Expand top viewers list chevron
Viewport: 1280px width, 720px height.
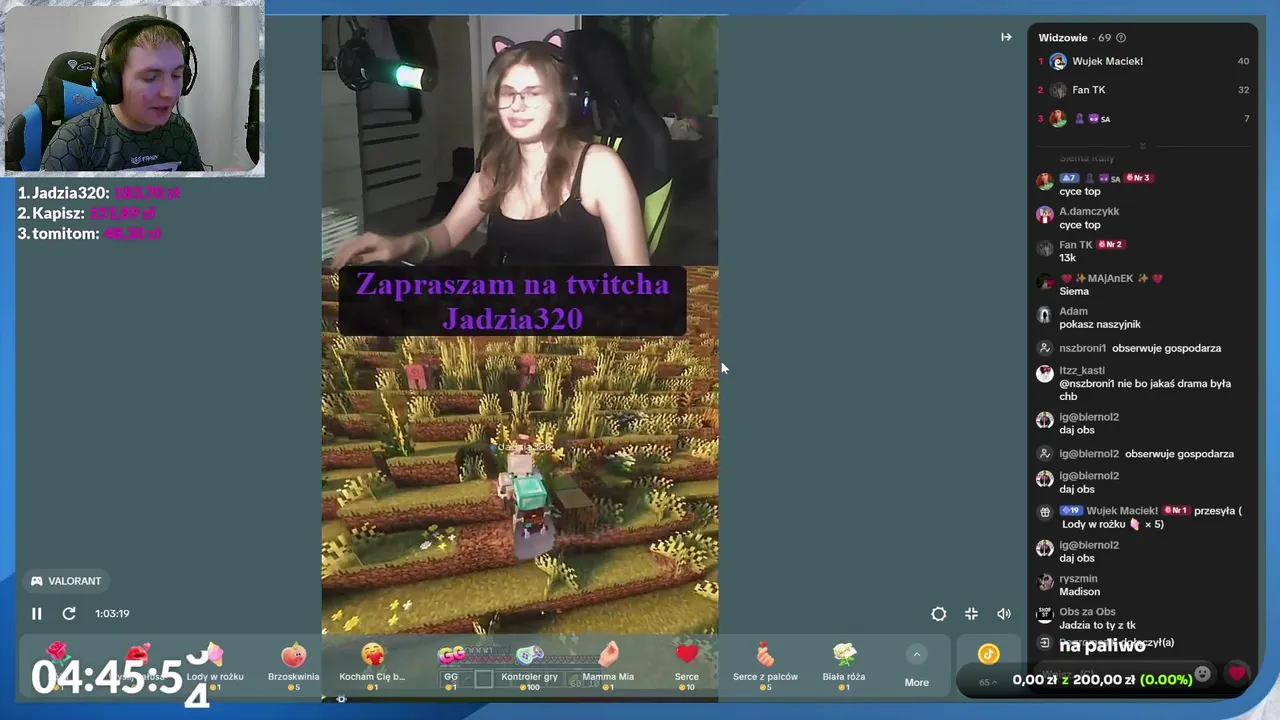point(1142,146)
